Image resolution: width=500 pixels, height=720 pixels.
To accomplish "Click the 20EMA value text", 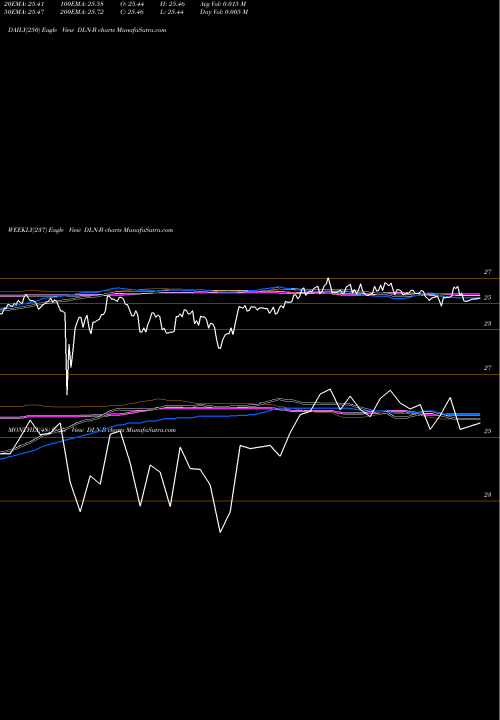I will tap(26, 4).
